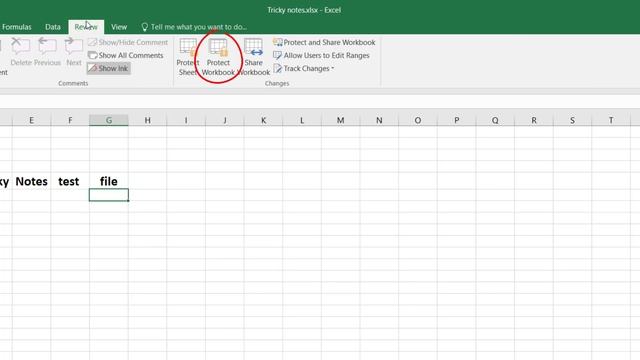Viewport: 640px width, 360px height.
Task: Open Allow Users to Edit Ranges
Action: [321, 56]
